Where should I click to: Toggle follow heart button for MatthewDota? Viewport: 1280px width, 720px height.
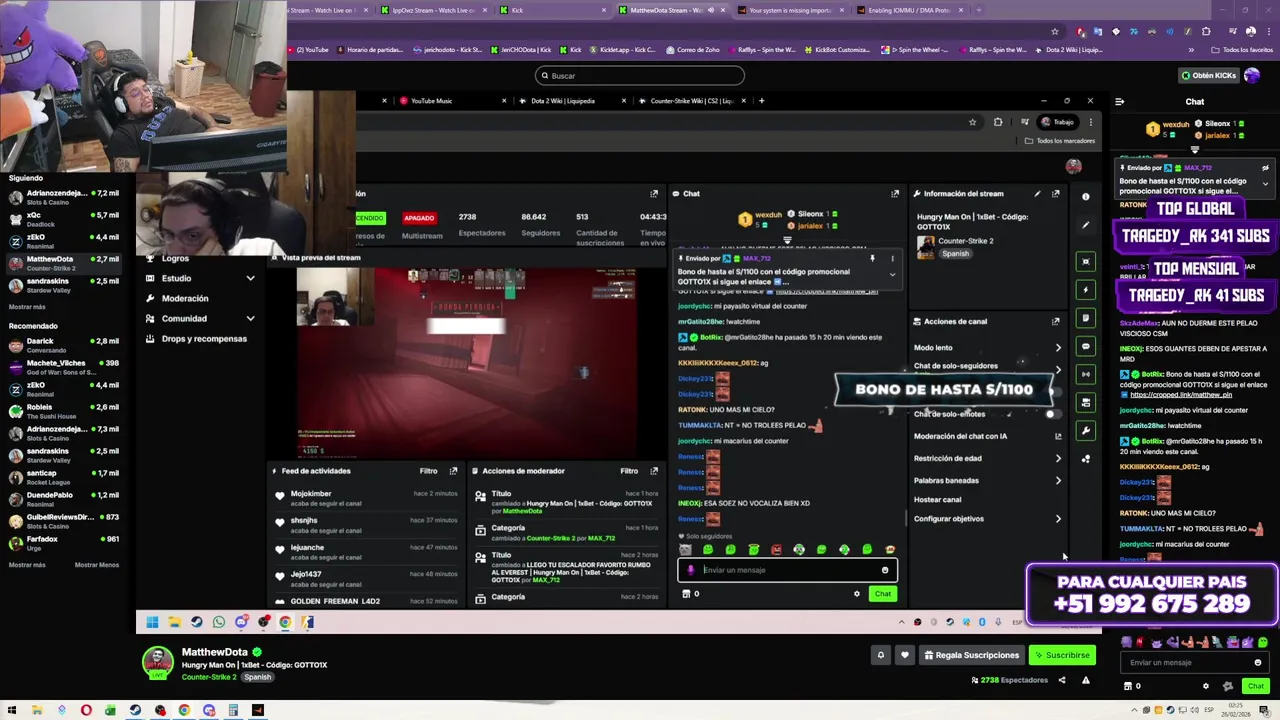(x=905, y=655)
